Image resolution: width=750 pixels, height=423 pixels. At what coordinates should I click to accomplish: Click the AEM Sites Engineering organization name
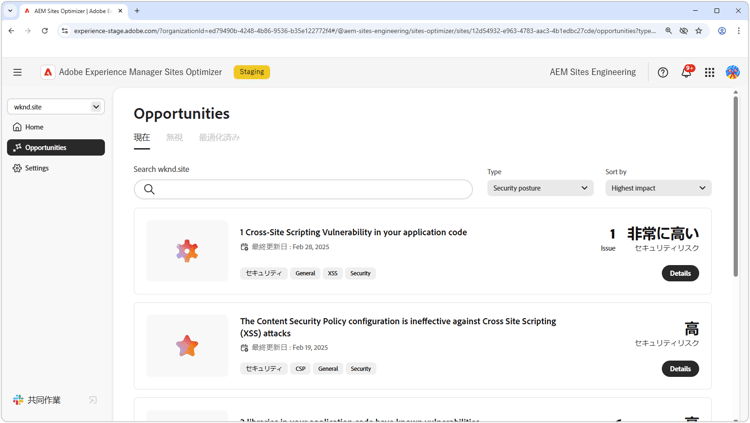593,72
